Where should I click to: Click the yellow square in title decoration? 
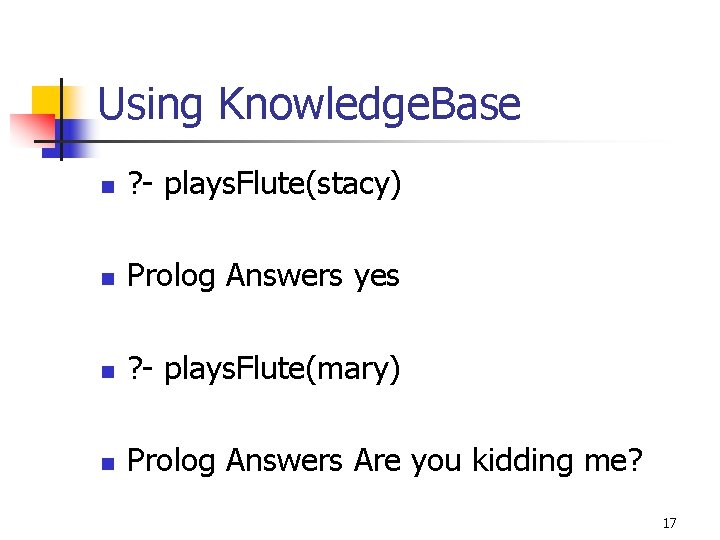tap(45, 100)
